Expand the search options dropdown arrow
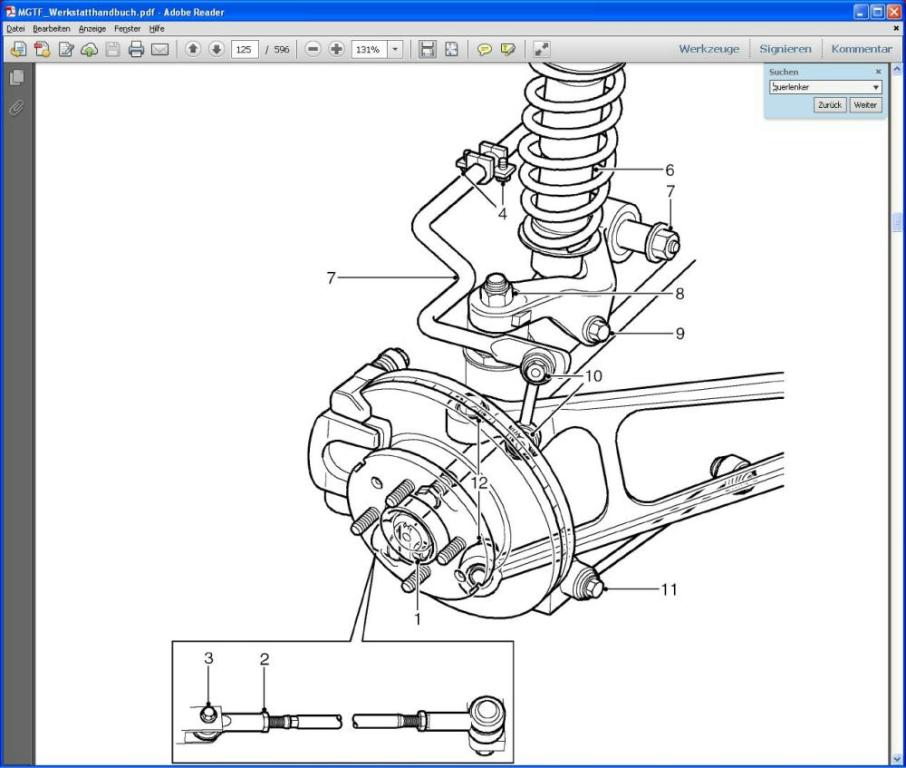Viewport: 906px width, 768px height. [x=876, y=88]
